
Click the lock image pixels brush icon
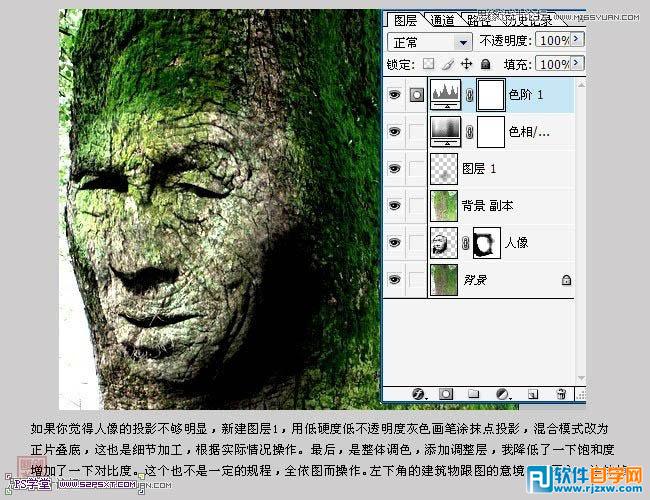click(x=448, y=64)
